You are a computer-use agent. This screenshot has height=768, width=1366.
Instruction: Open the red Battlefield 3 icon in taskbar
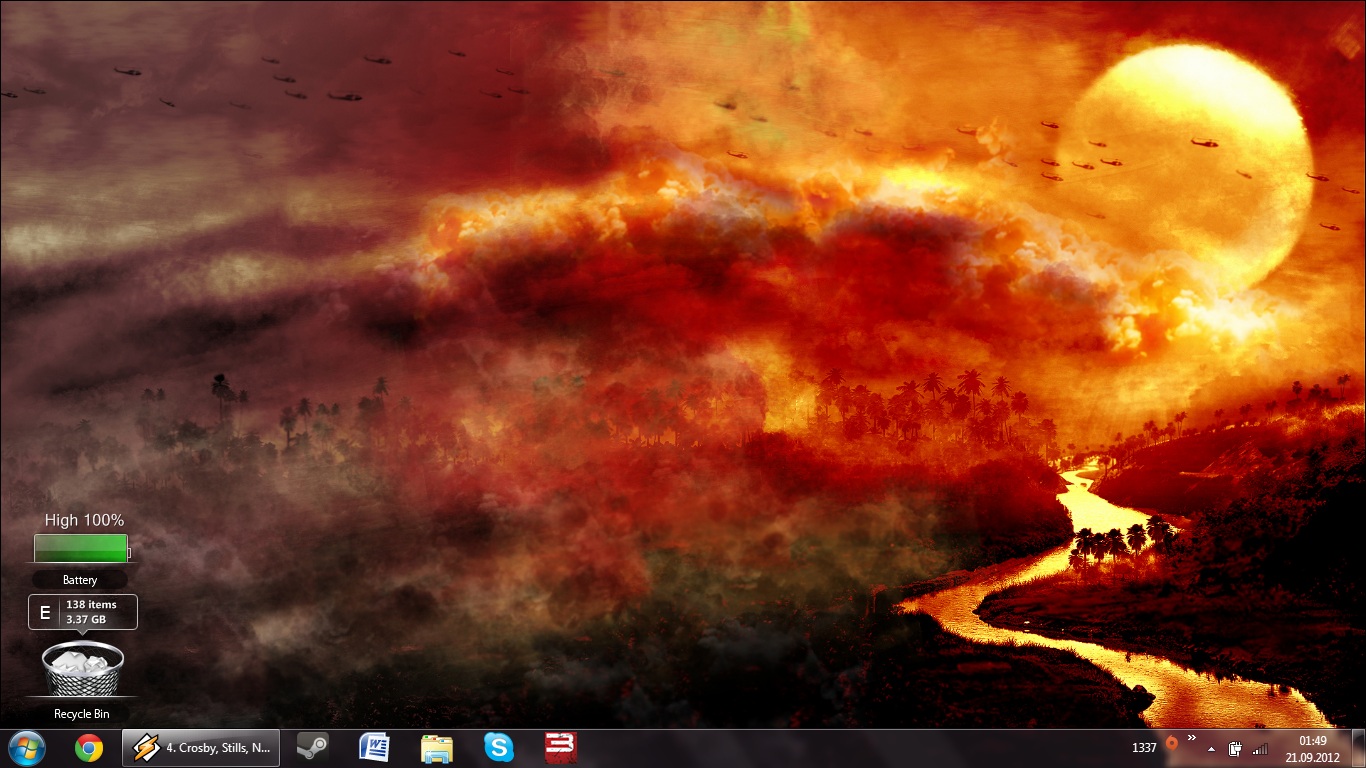click(560, 748)
